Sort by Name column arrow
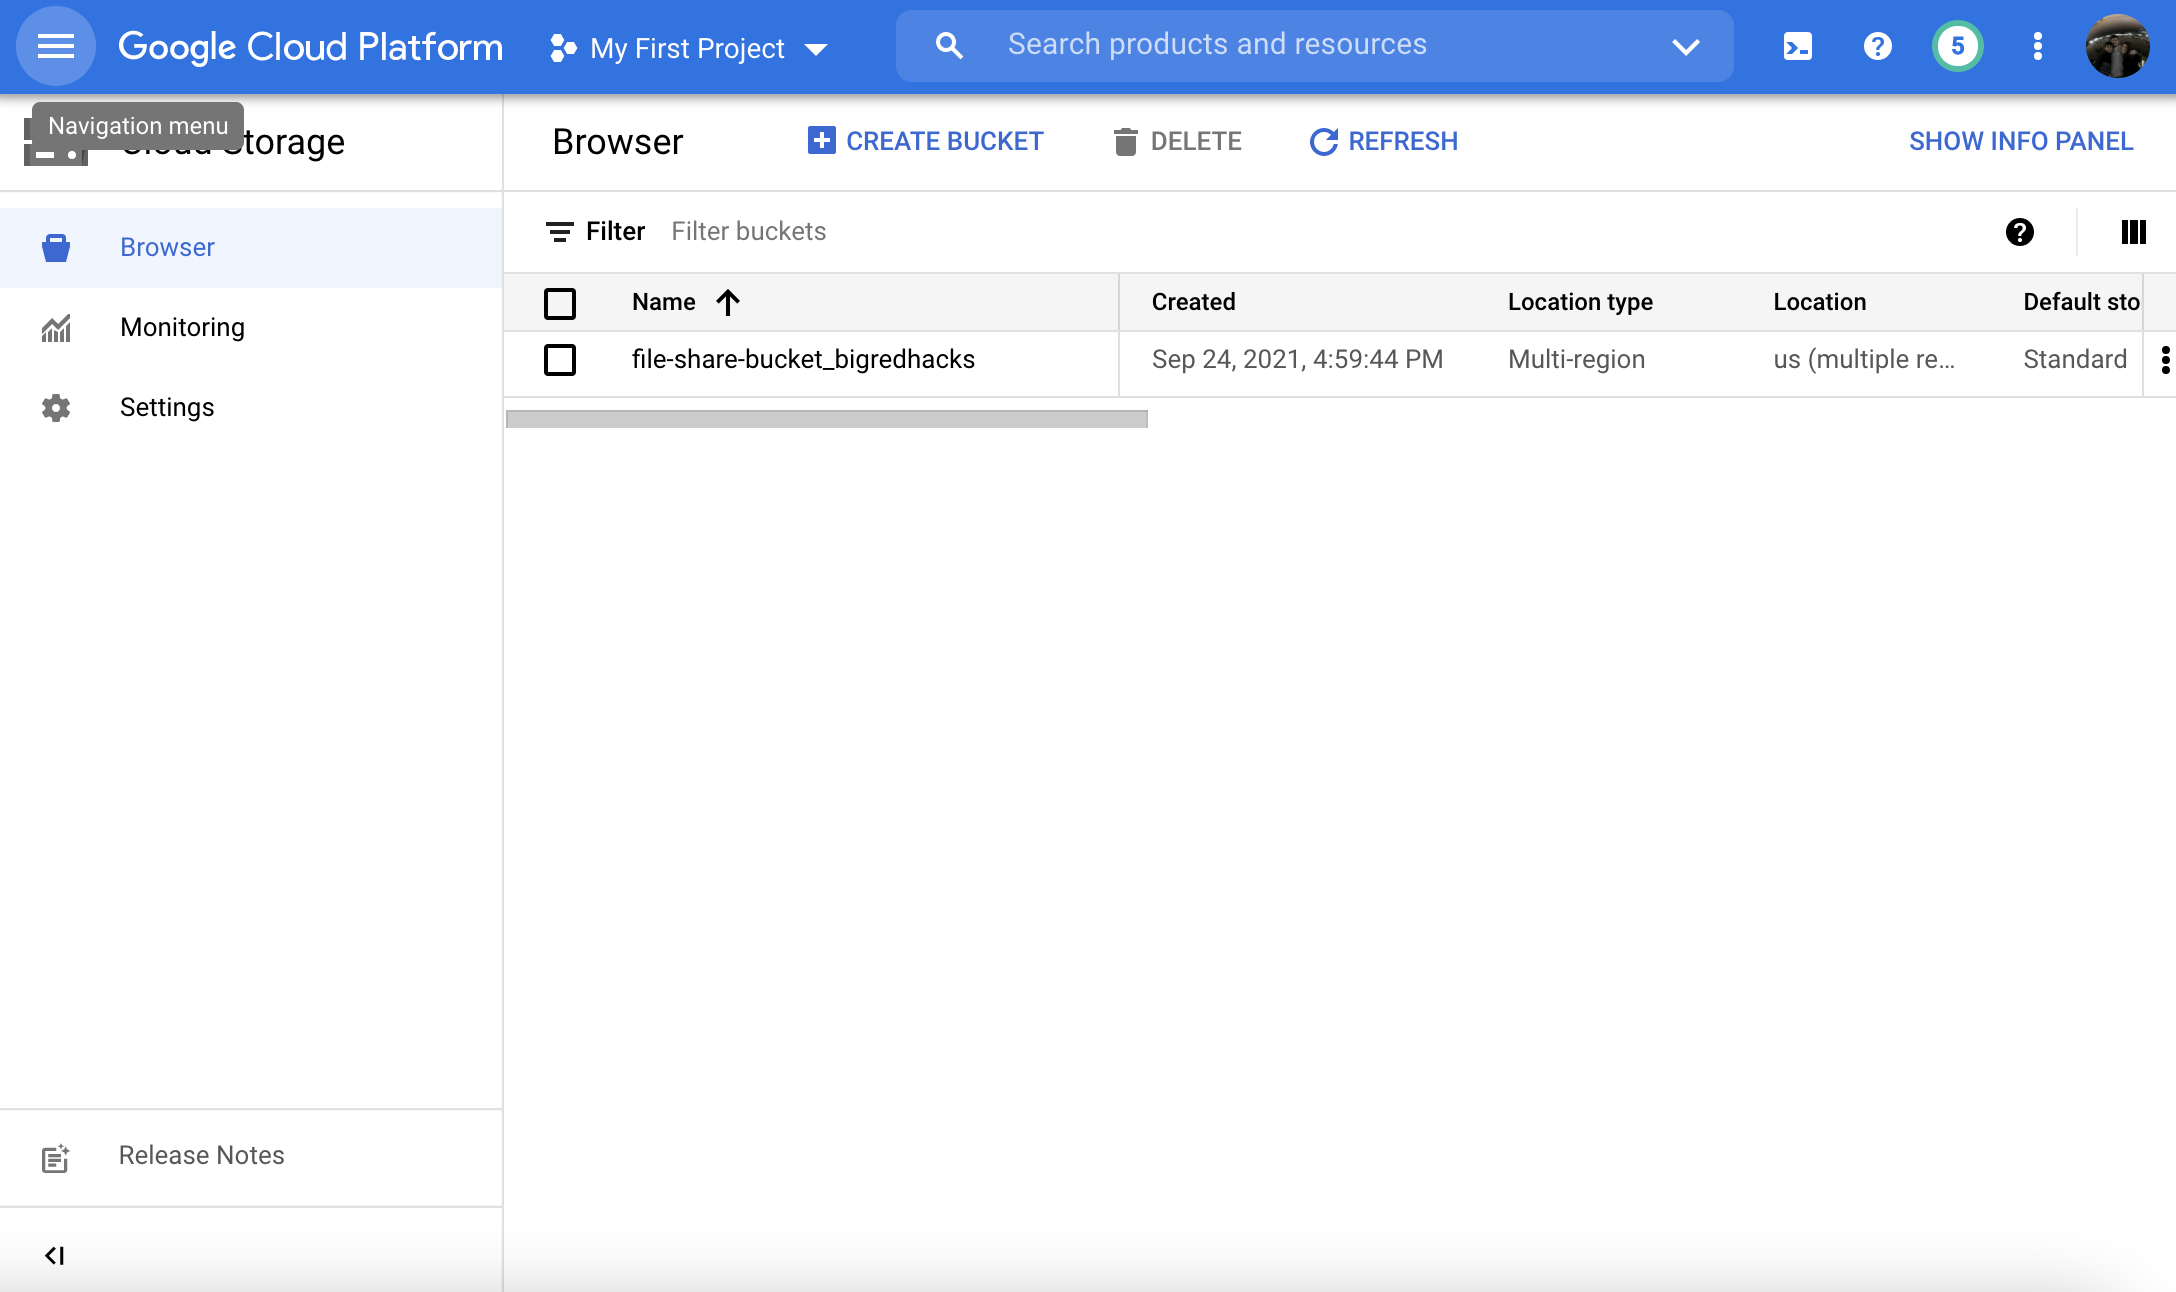 pos(728,302)
